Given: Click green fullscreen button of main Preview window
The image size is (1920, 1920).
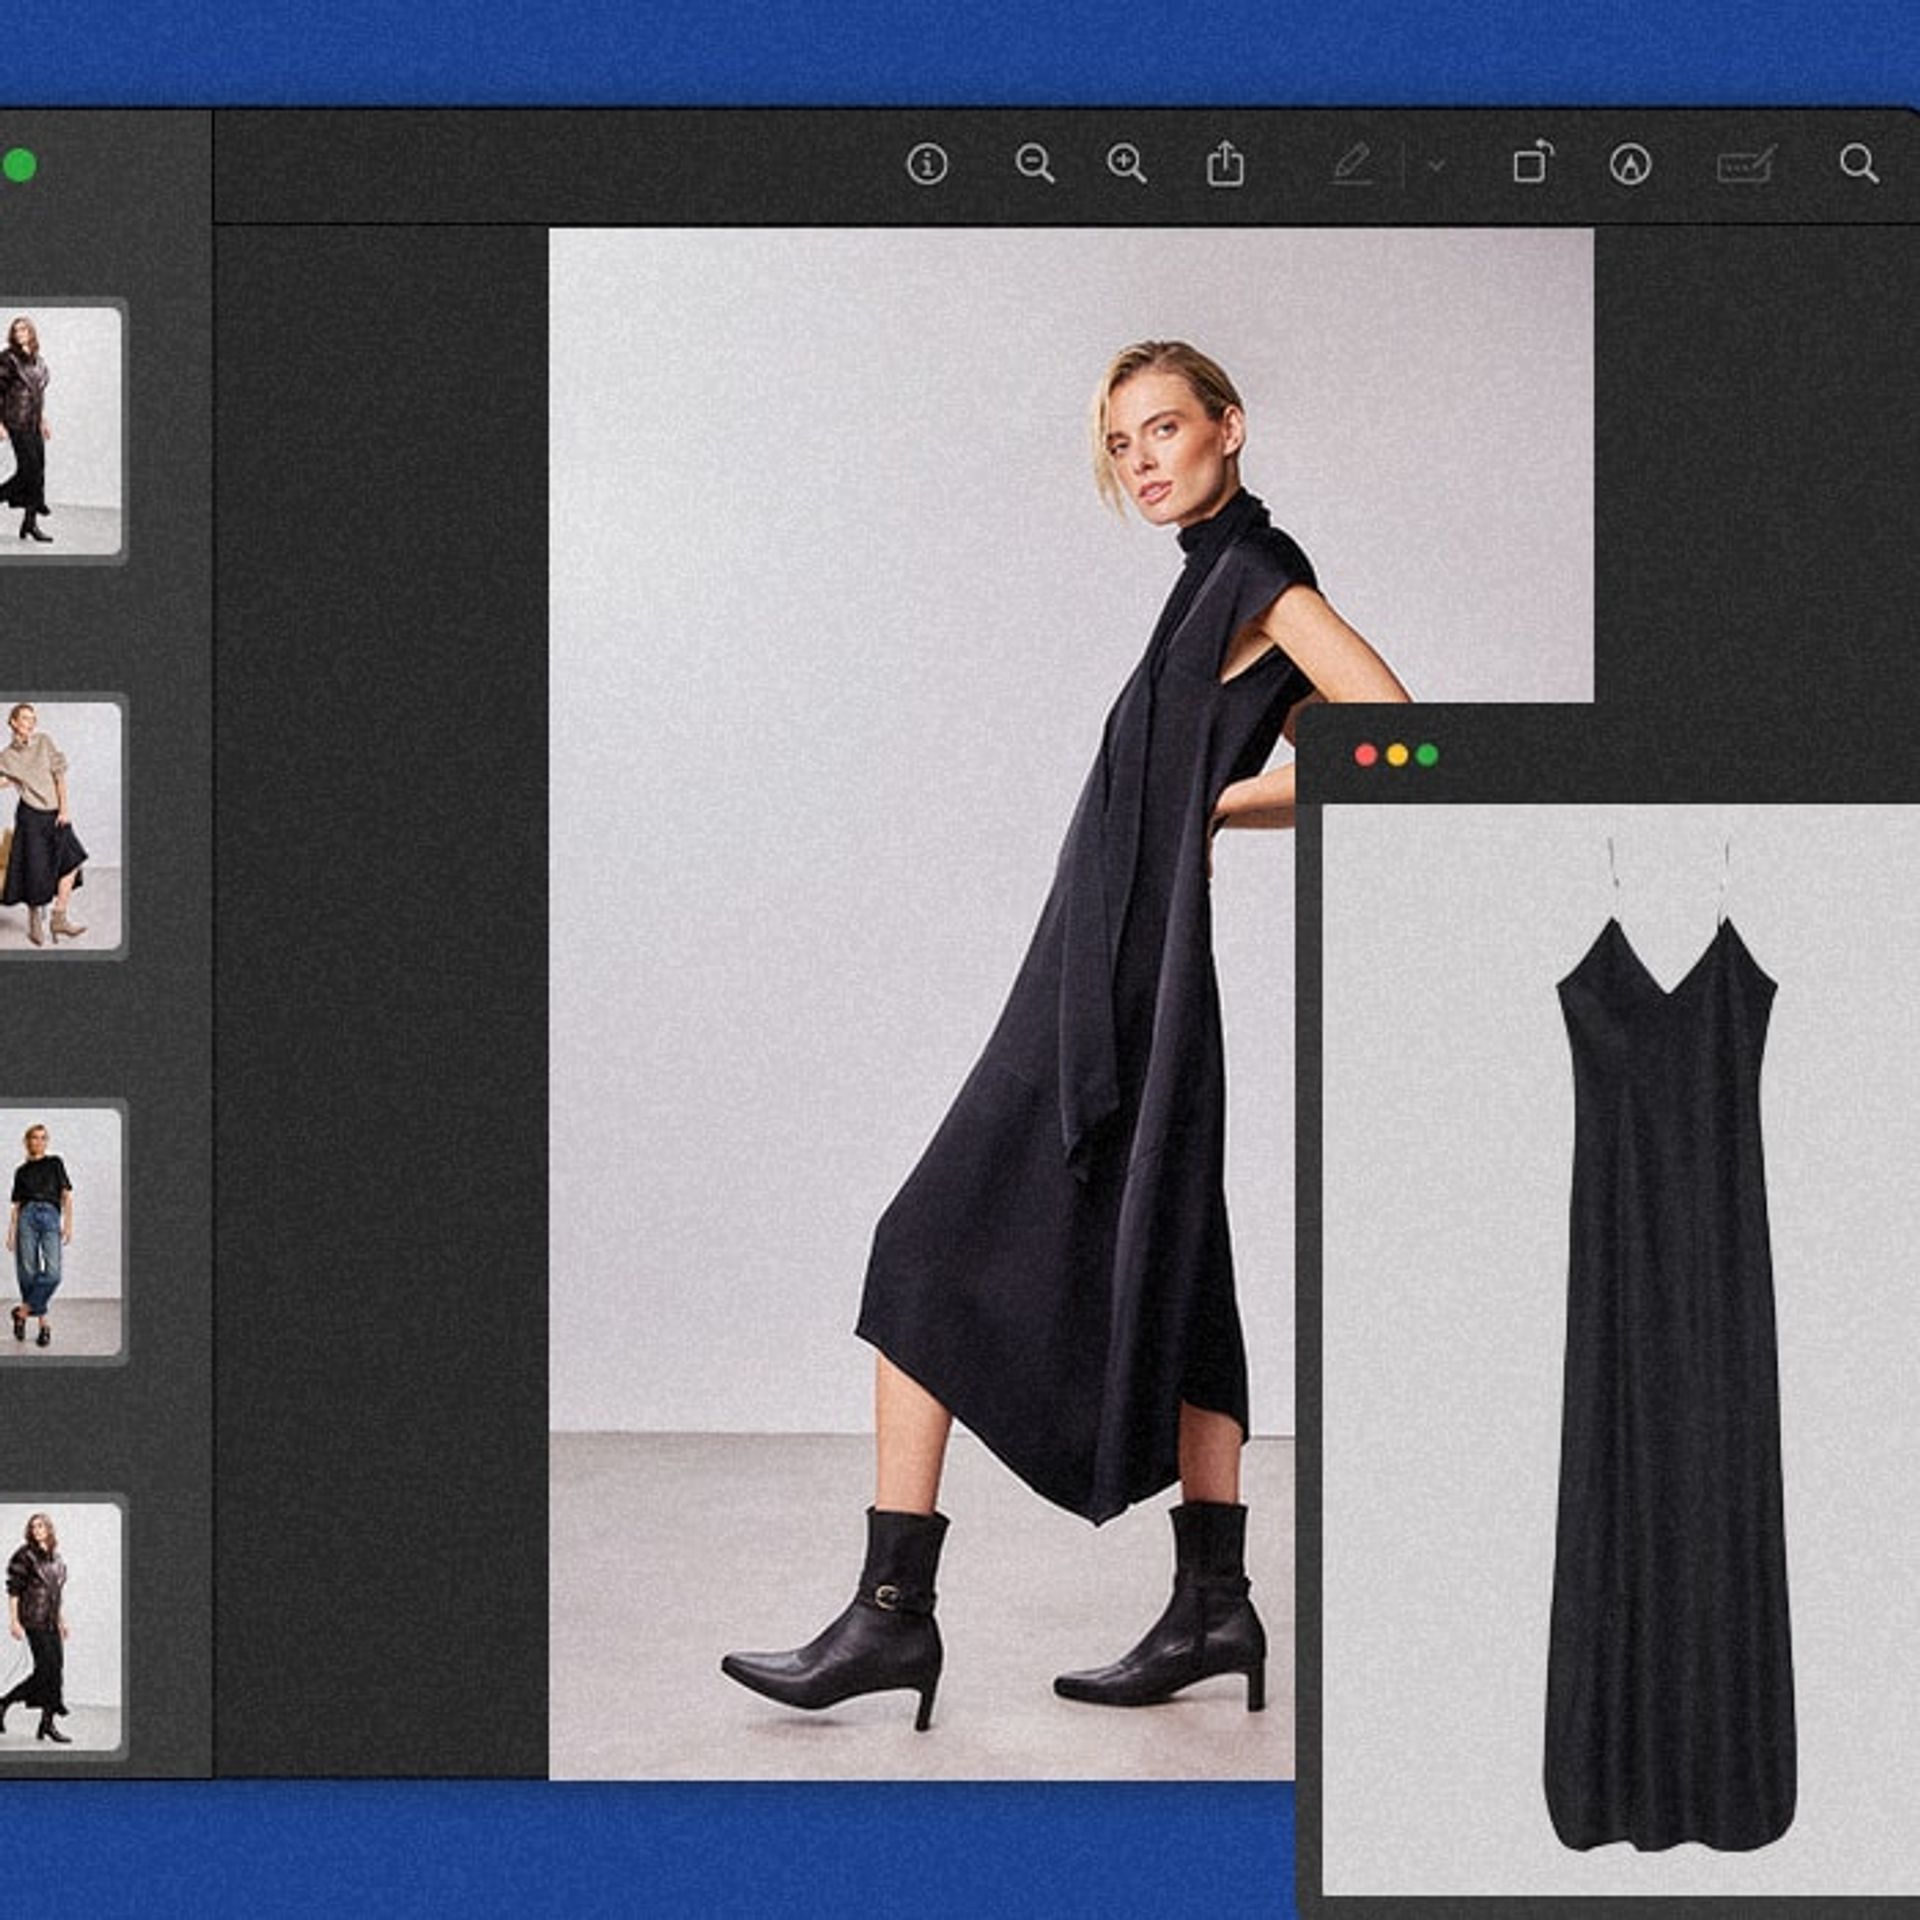Looking at the screenshot, I should (19, 166).
